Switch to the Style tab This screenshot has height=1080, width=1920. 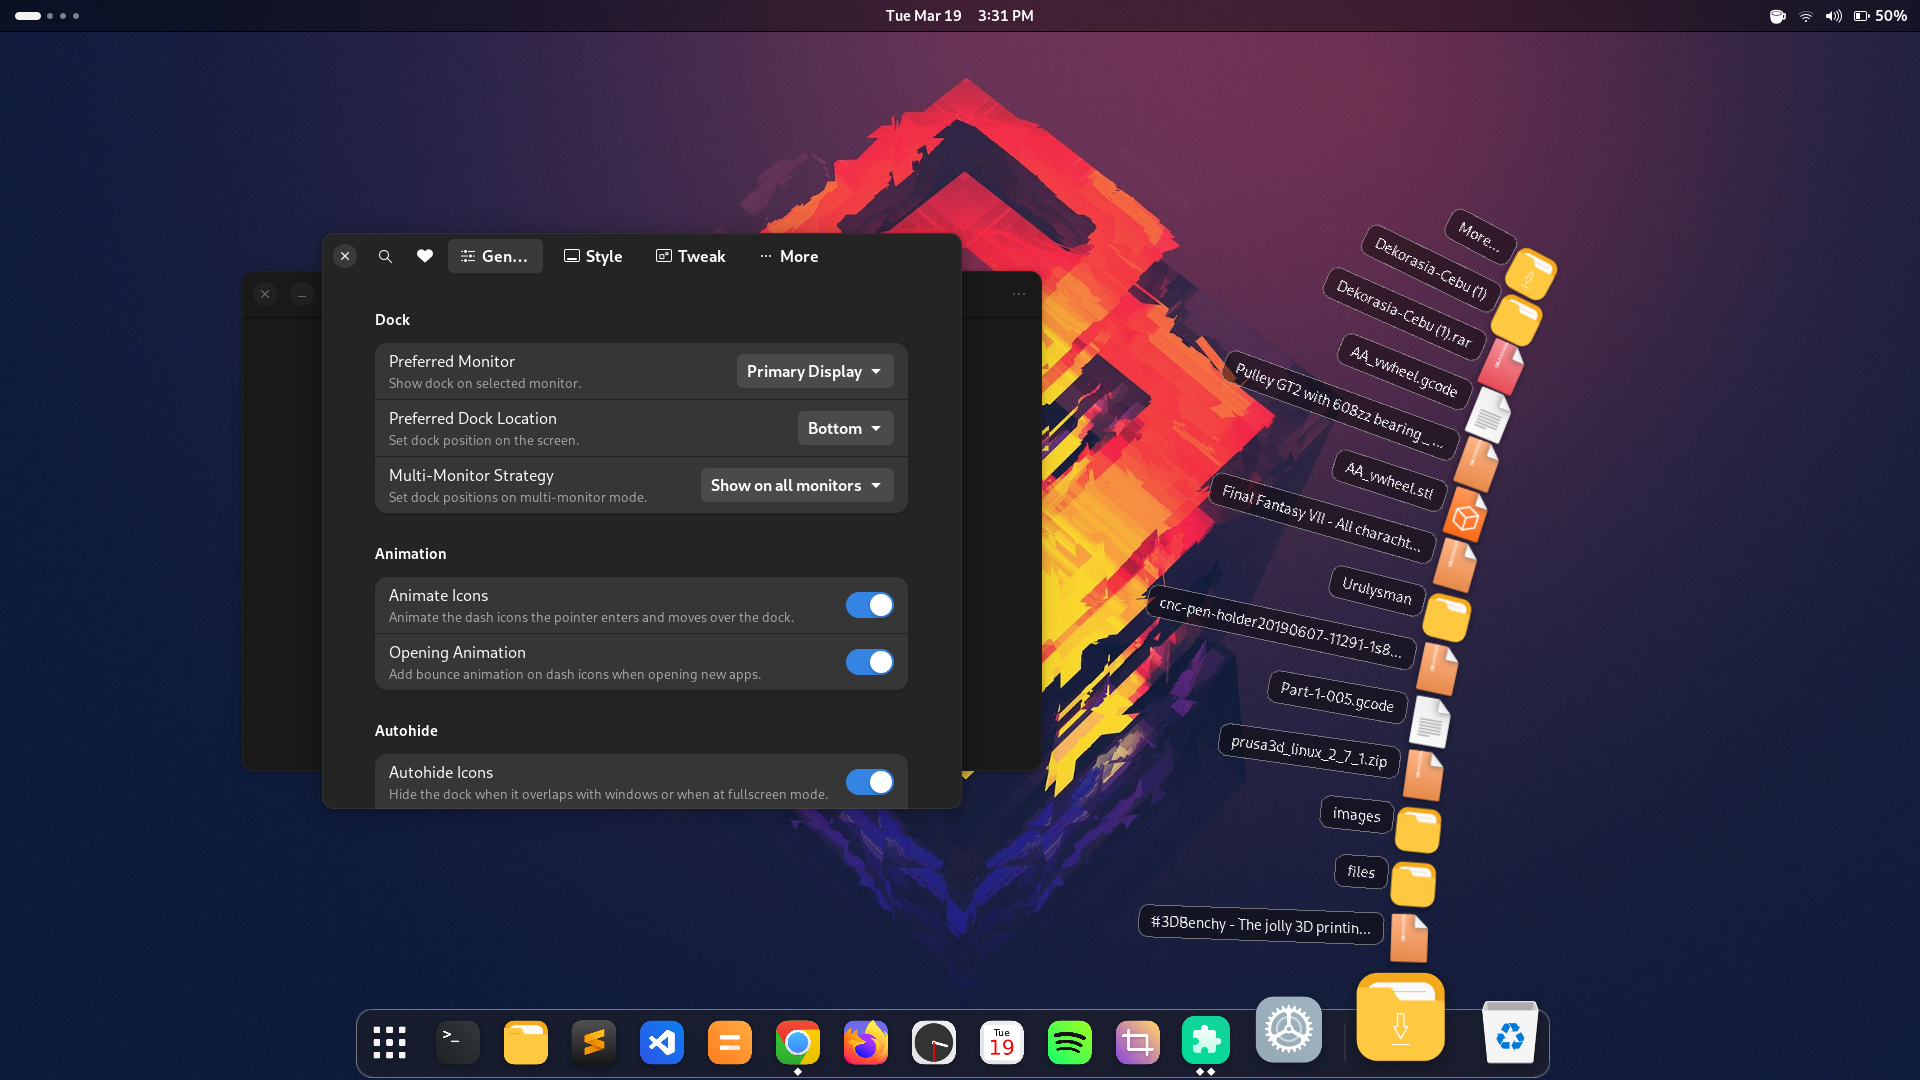click(x=593, y=256)
